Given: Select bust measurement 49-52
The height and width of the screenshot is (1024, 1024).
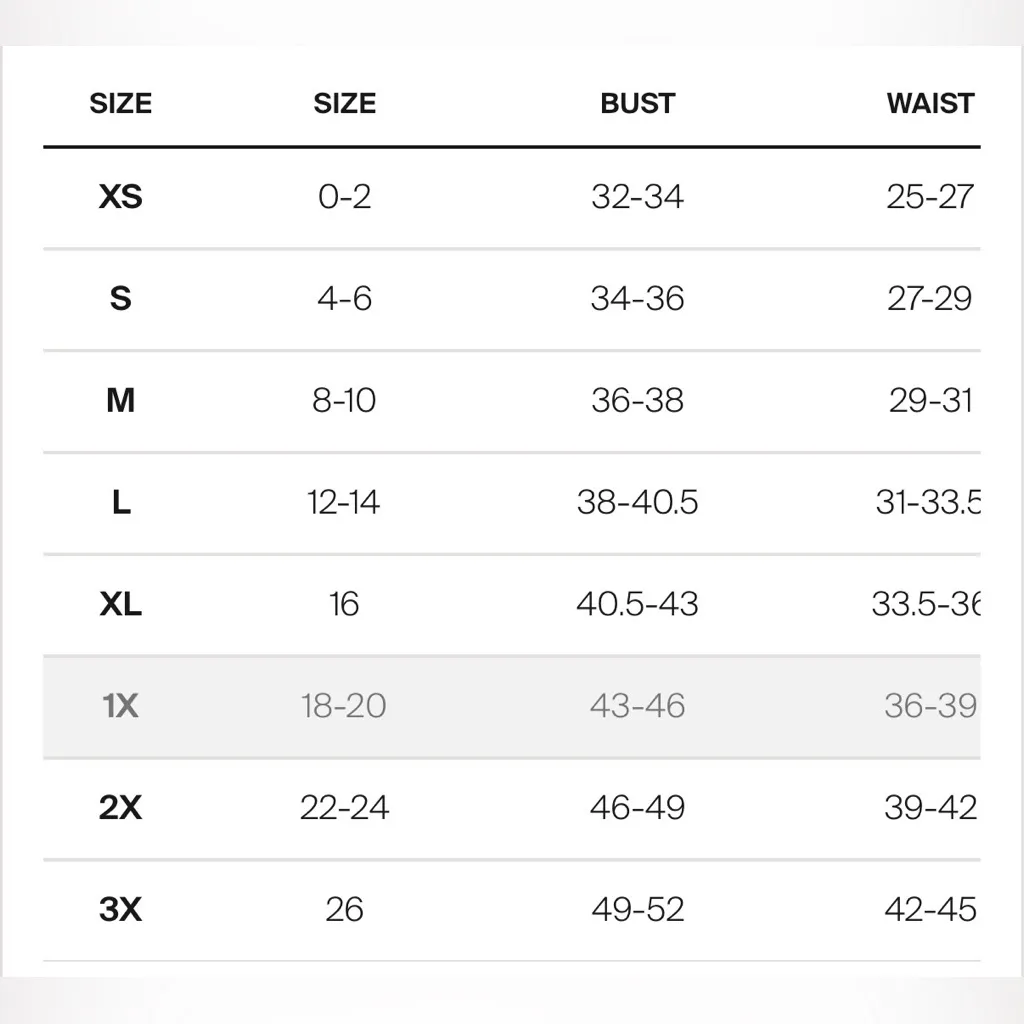Looking at the screenshot, I should [637, 910].
